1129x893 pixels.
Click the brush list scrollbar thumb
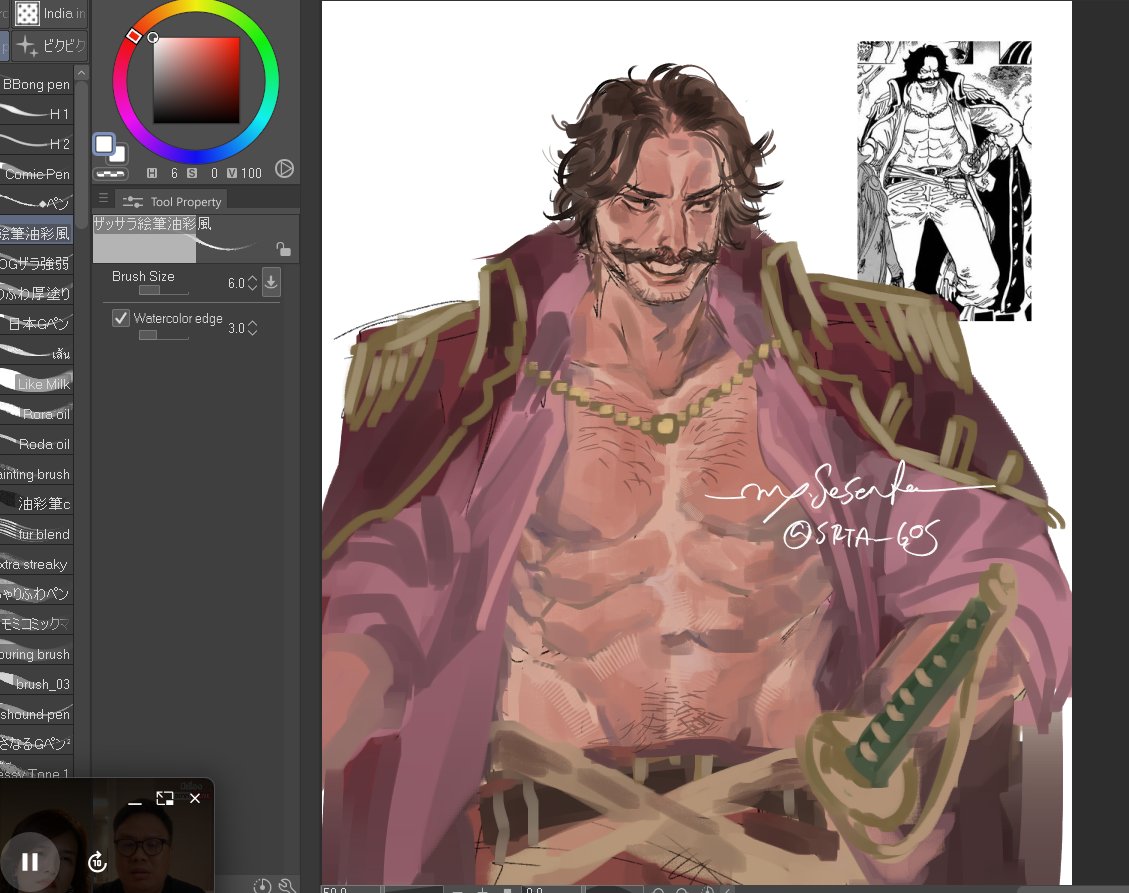(x=81, y=155)
